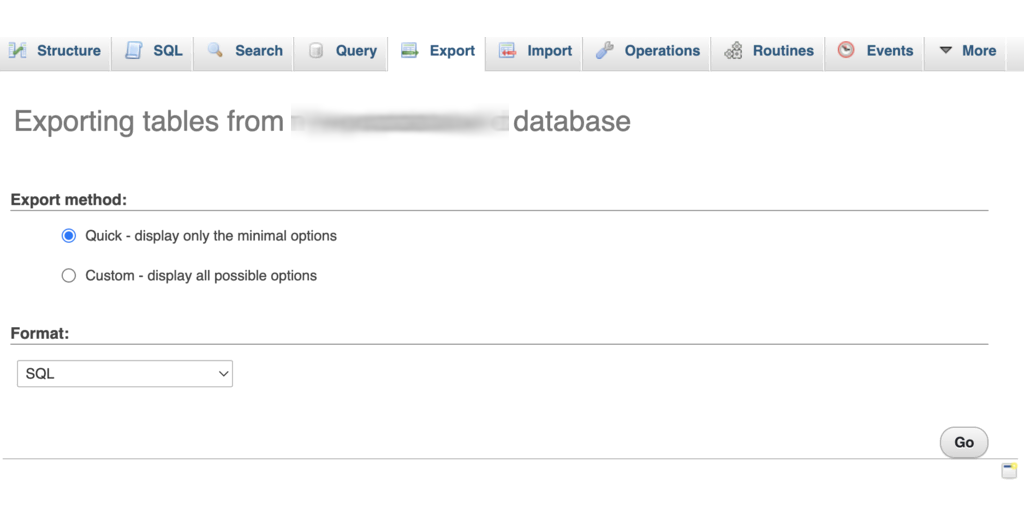1024x512 pixels.
Task: Select Custom export method radio button
Action: [x=69, y=276]
